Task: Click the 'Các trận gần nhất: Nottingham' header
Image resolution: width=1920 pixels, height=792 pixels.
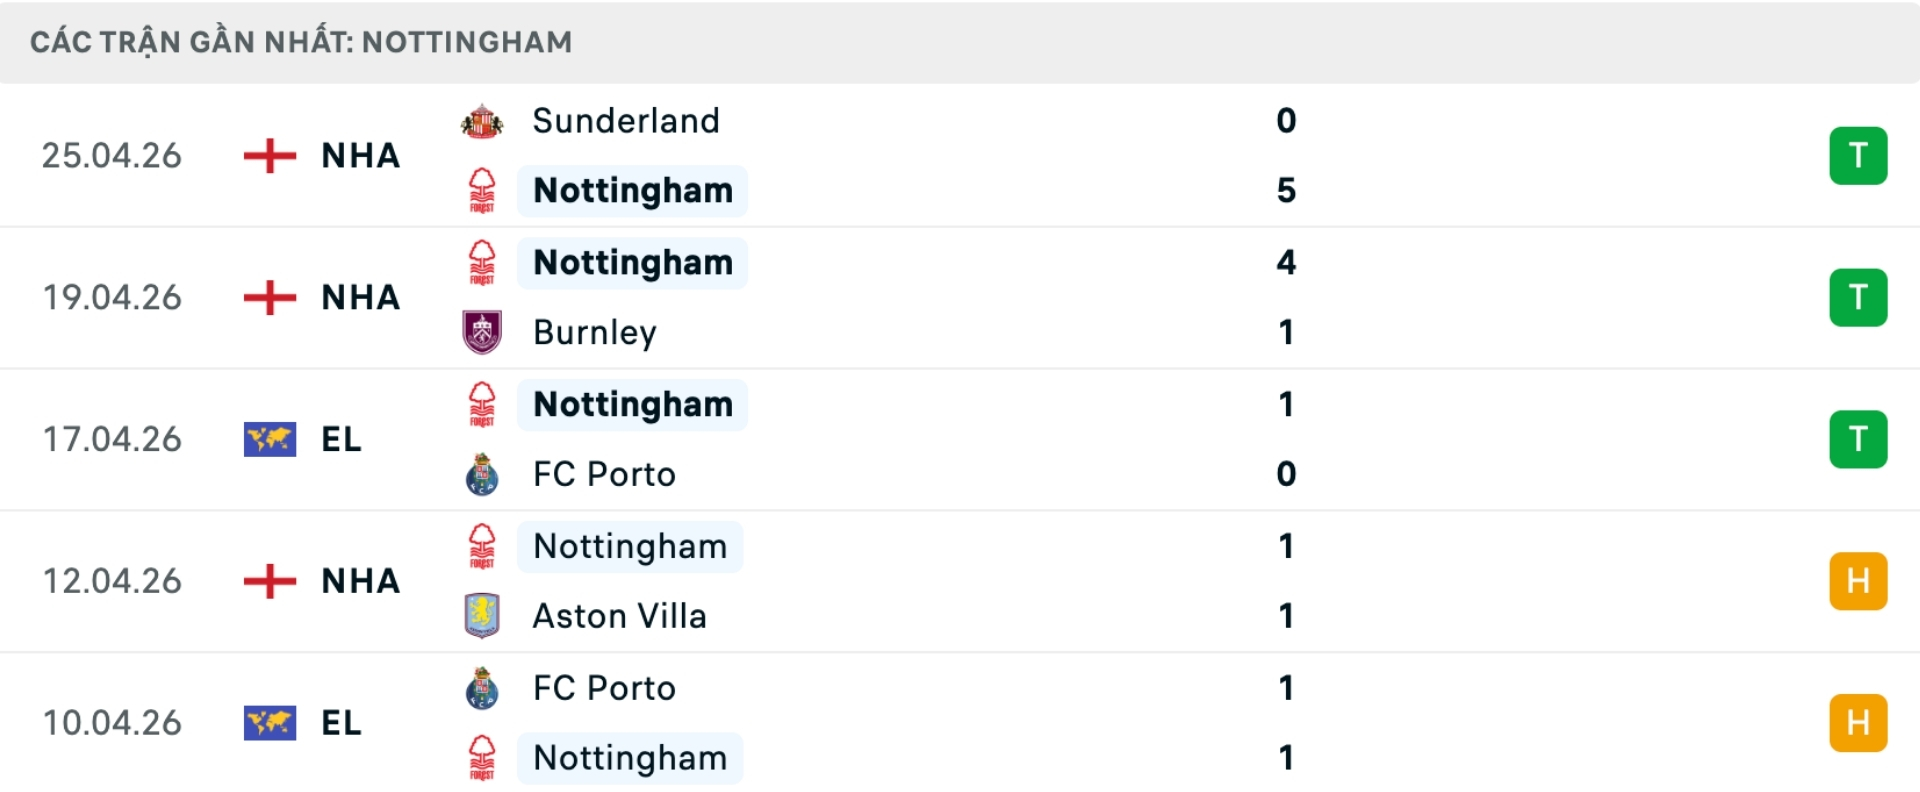Action: tap(301, 42)
